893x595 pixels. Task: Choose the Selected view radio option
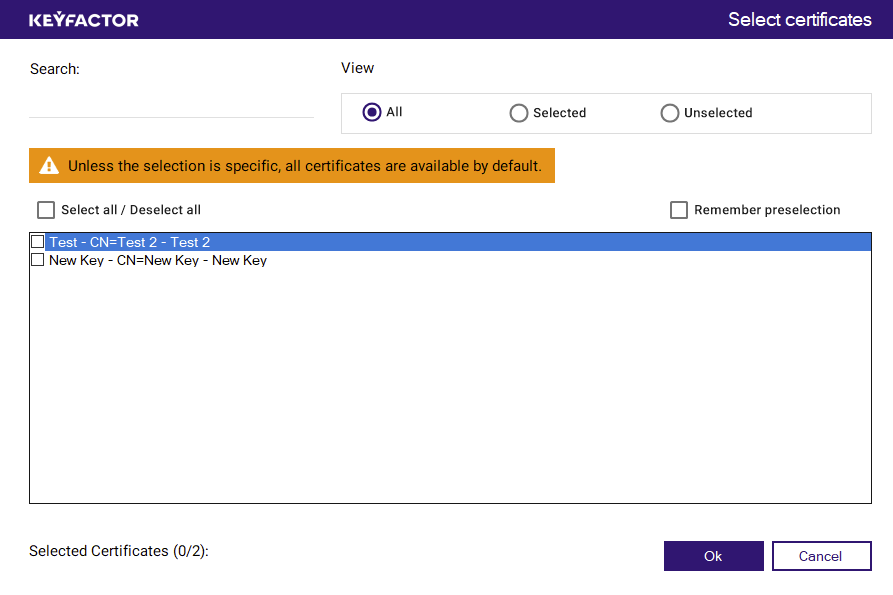[x=519, y=113]
